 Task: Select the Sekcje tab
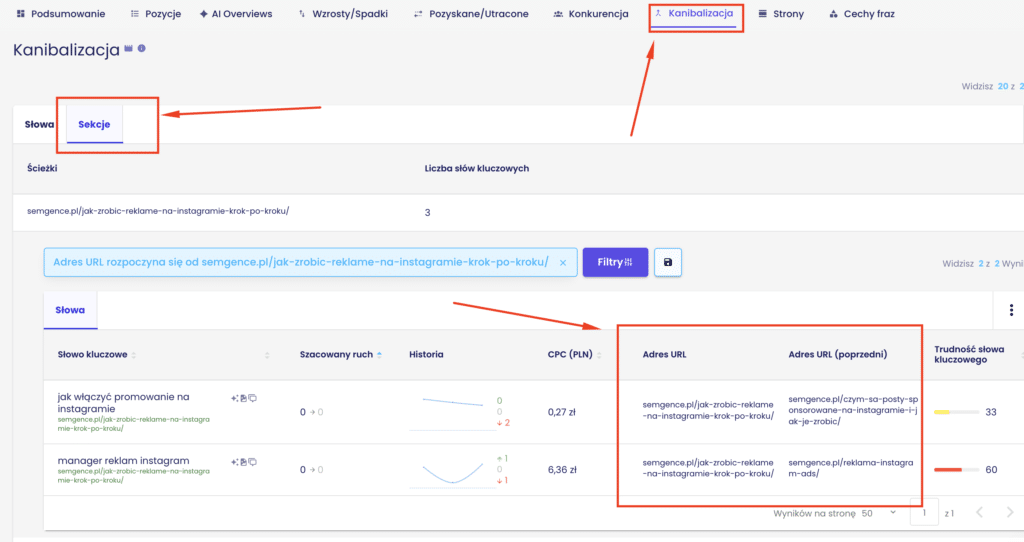94,124
